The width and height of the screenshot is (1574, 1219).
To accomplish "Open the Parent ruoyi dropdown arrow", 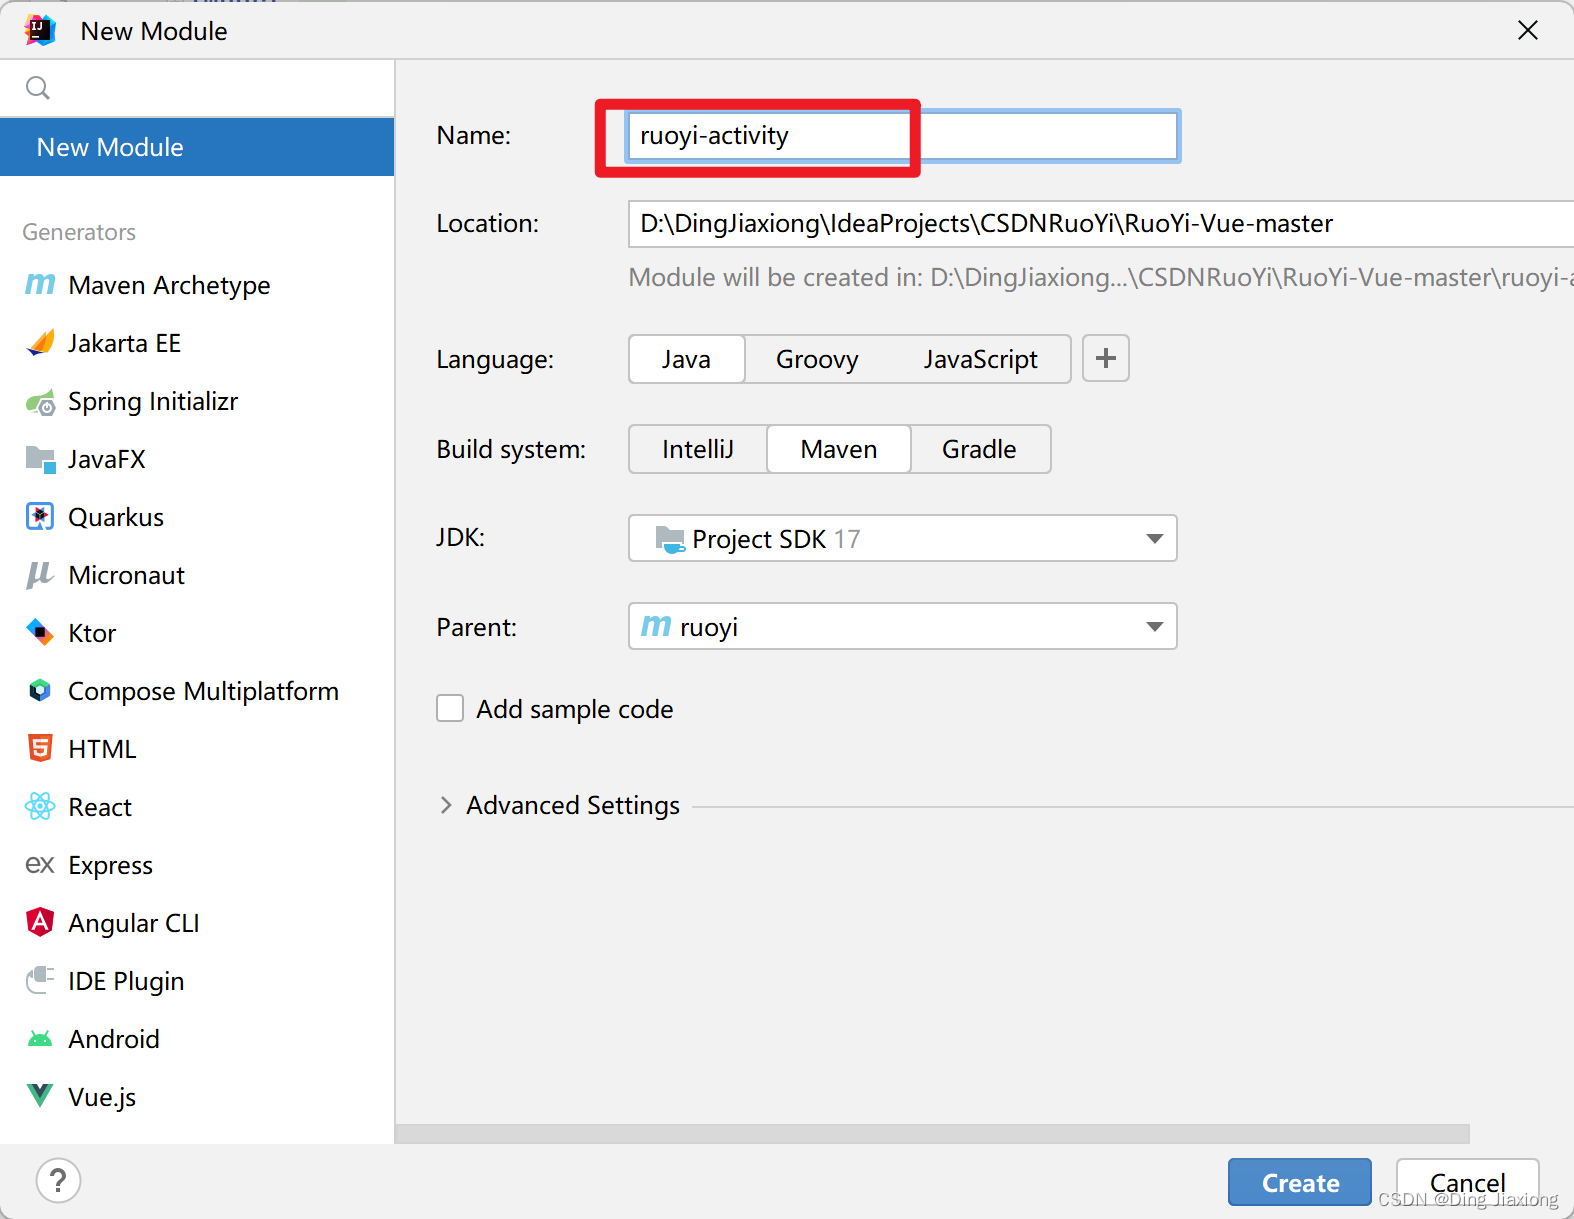I will 1154,627.
